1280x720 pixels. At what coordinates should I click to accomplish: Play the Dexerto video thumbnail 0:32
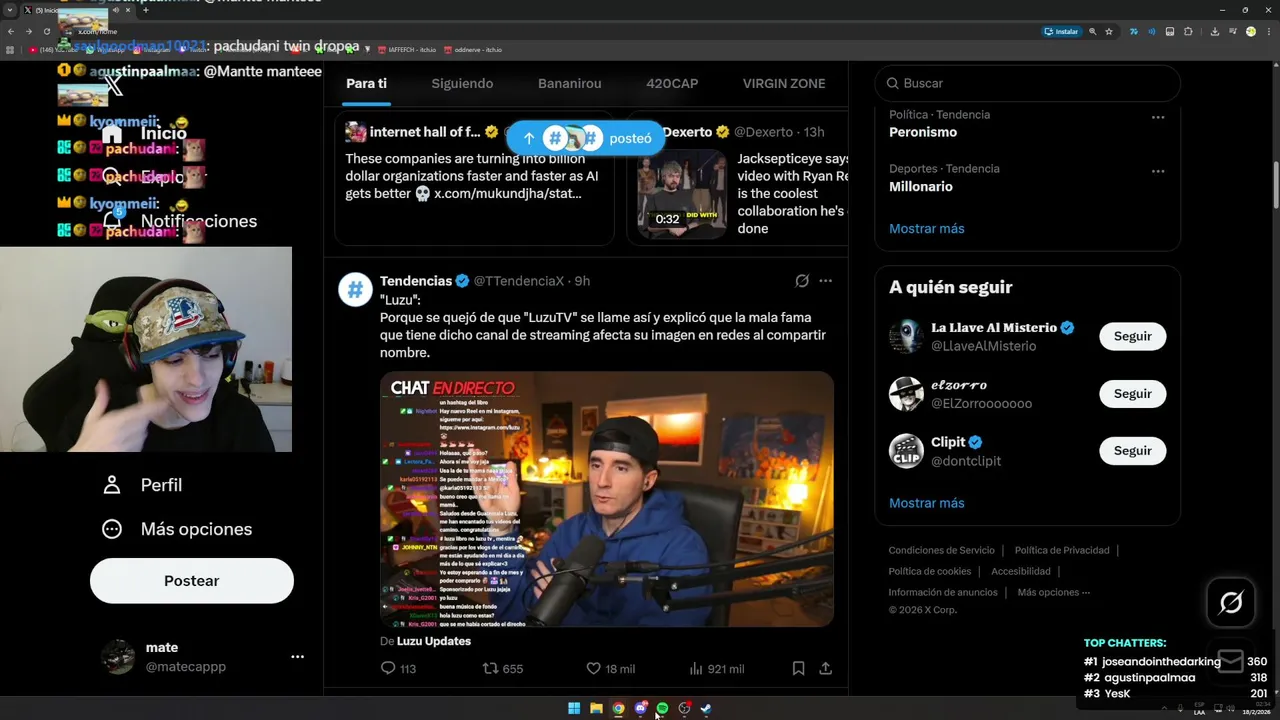(682, 194)
